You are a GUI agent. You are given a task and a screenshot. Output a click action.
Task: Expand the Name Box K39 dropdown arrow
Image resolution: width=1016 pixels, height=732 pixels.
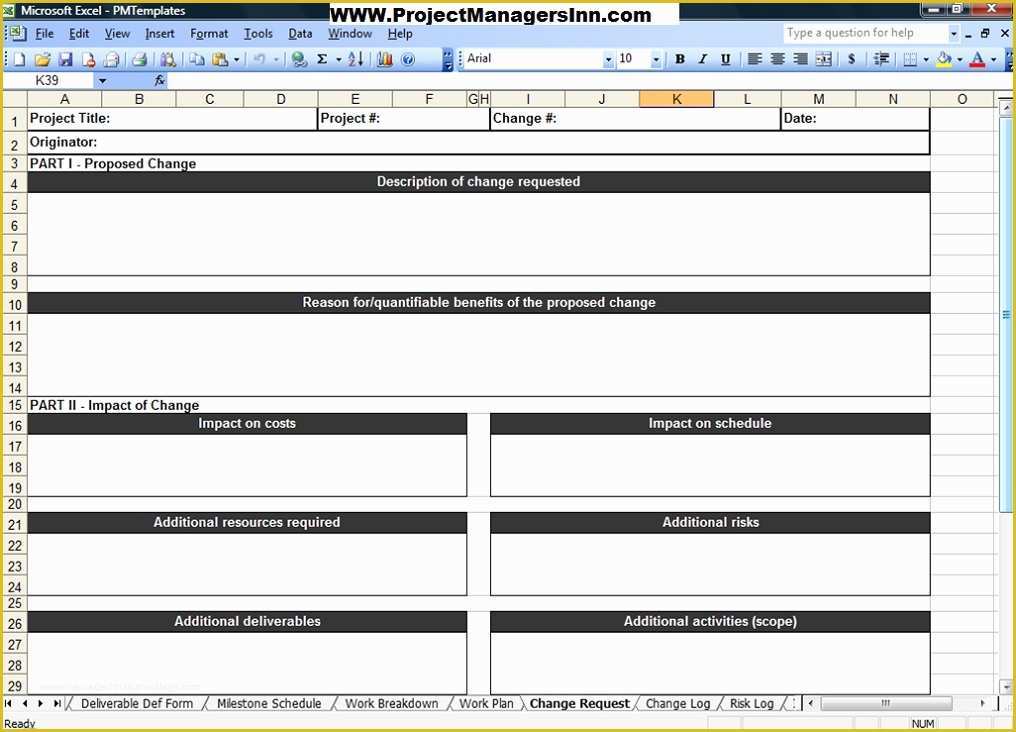(x=102, y=80)
